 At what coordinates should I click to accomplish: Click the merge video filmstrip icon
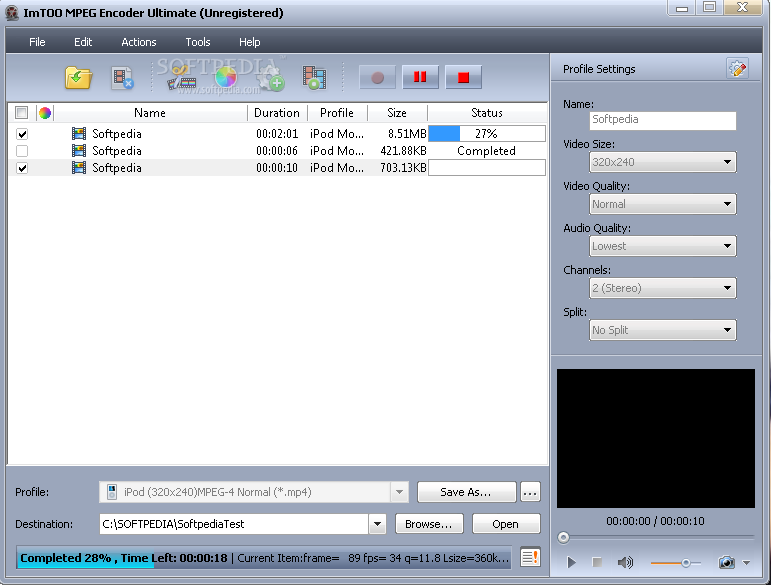(x=315, y=78)
